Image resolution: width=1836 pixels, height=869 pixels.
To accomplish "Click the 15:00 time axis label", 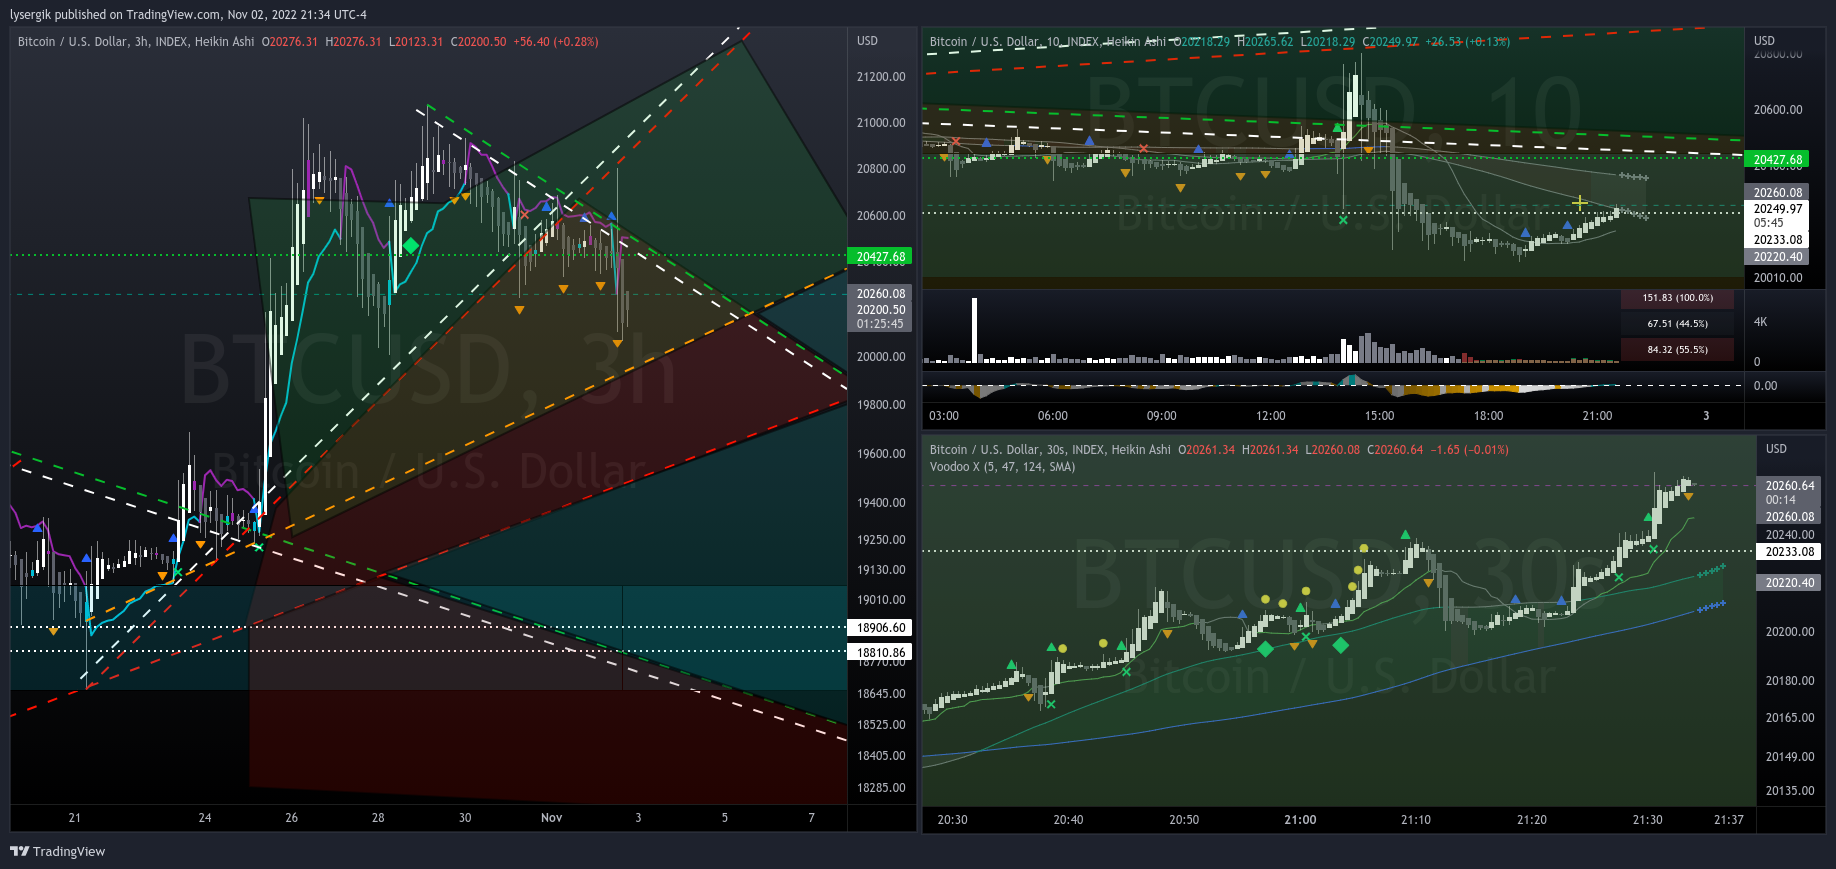I will 1379,415.
